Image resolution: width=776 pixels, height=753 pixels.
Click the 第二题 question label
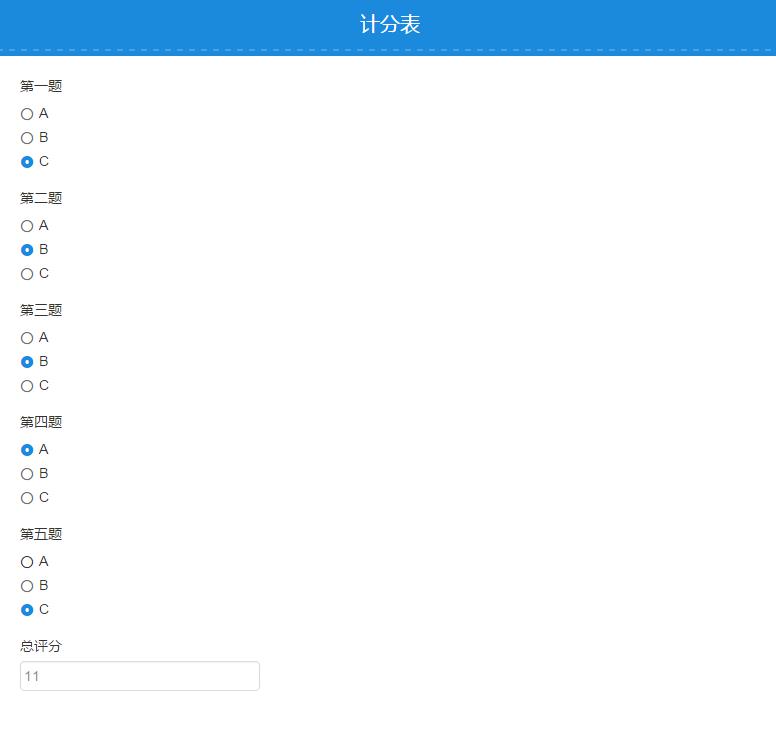pyautogui.click(x=41, y=198)
